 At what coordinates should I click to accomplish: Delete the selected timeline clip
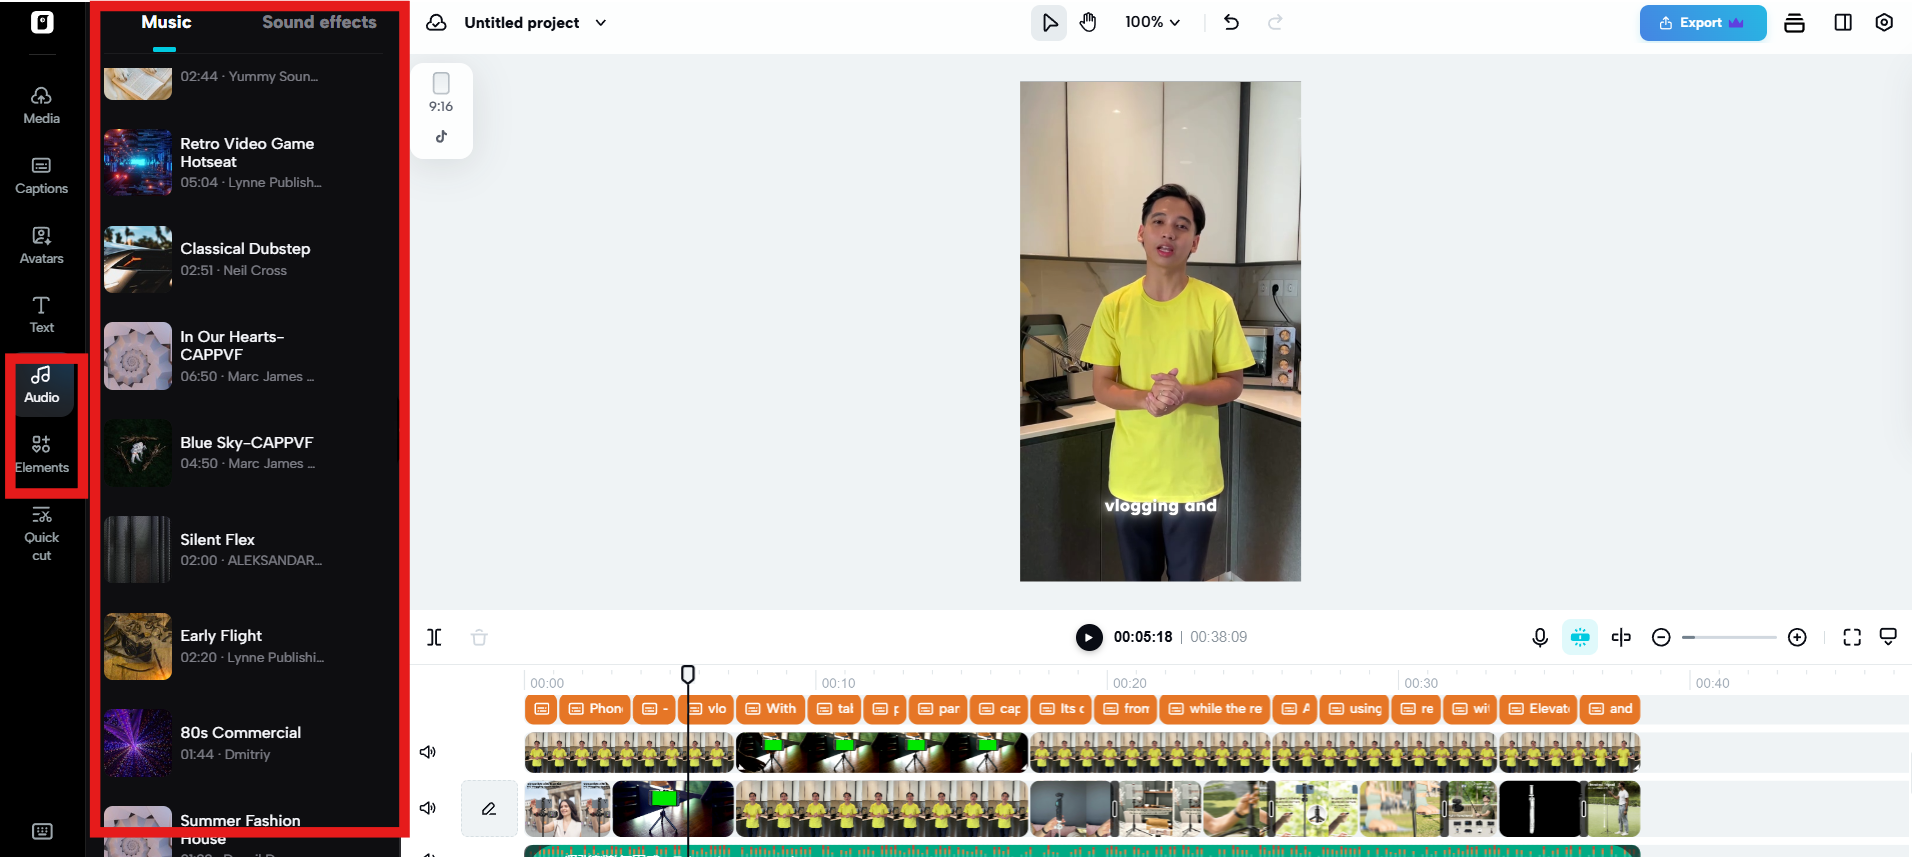point(479,637)
